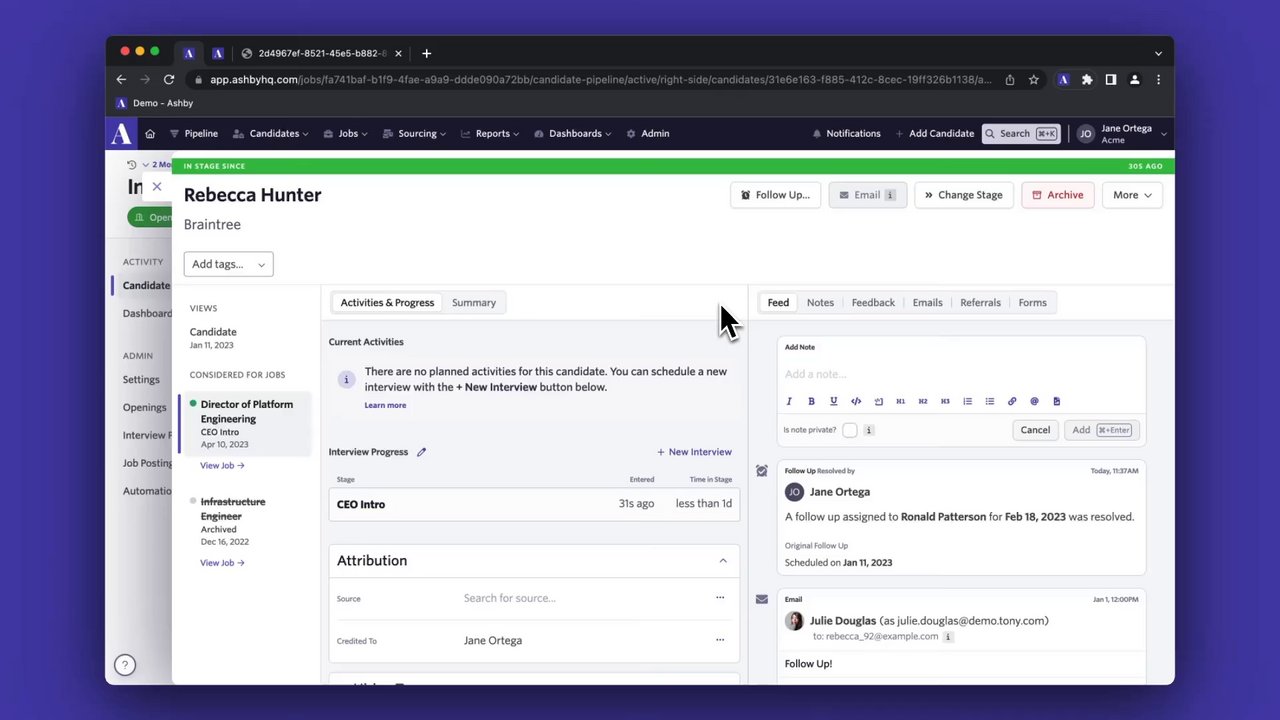The image size is (1280, 720).
Task: Open the Add tags dropdown
Action: click(x=228, y=264)
